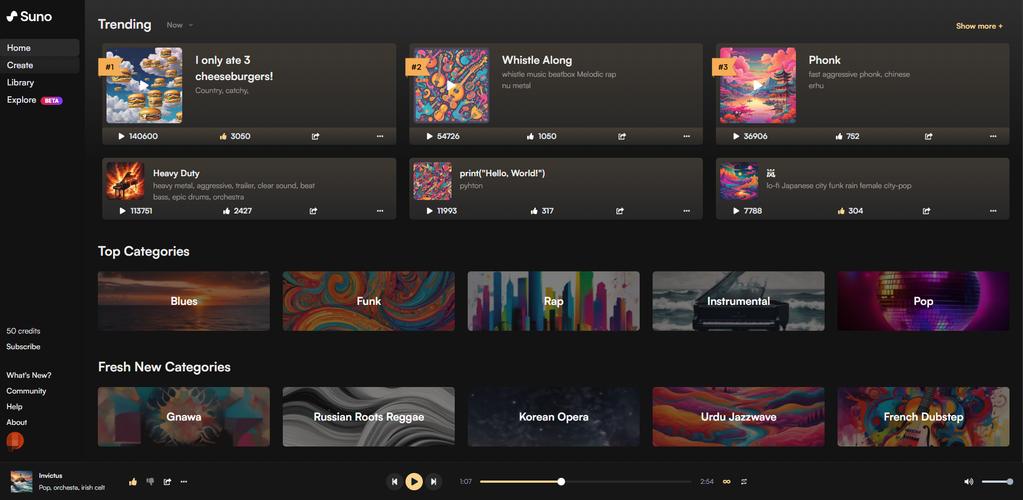The width and height of the screenshot is (1023, 500).
Task: Open the Funk category
Action: pyautogui.click(x=369, y=301)
